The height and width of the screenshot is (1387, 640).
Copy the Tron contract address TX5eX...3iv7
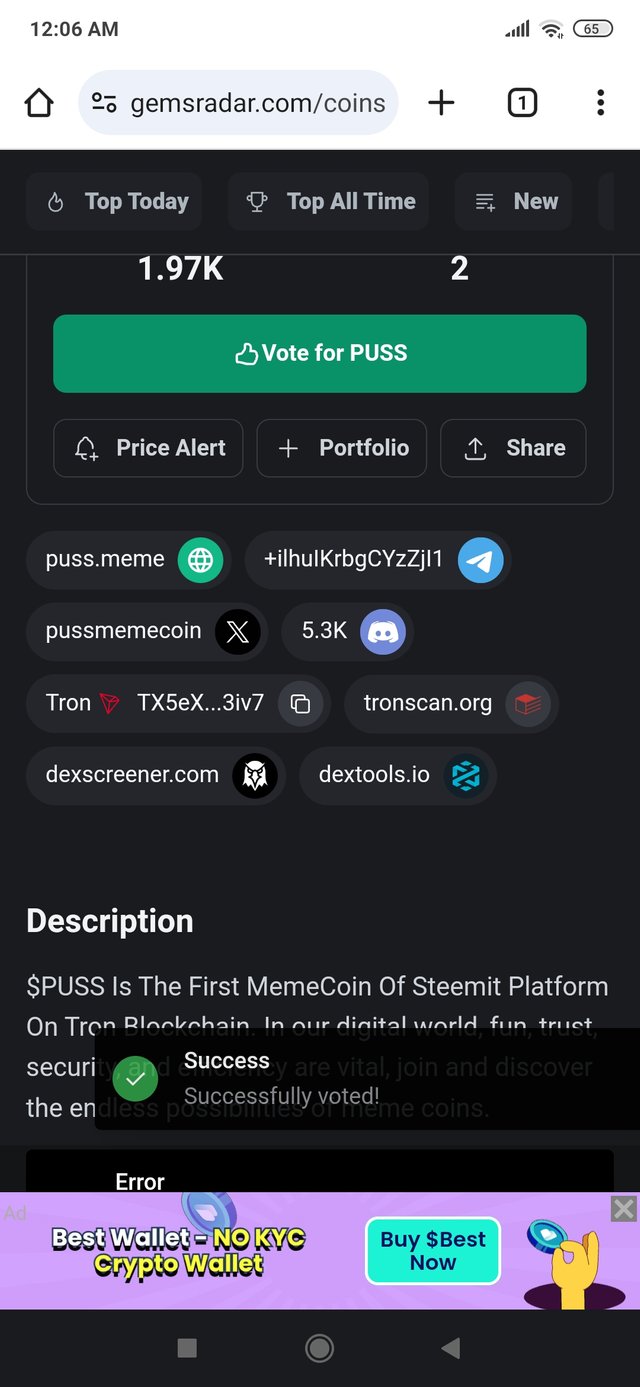(x=300, y=704)
